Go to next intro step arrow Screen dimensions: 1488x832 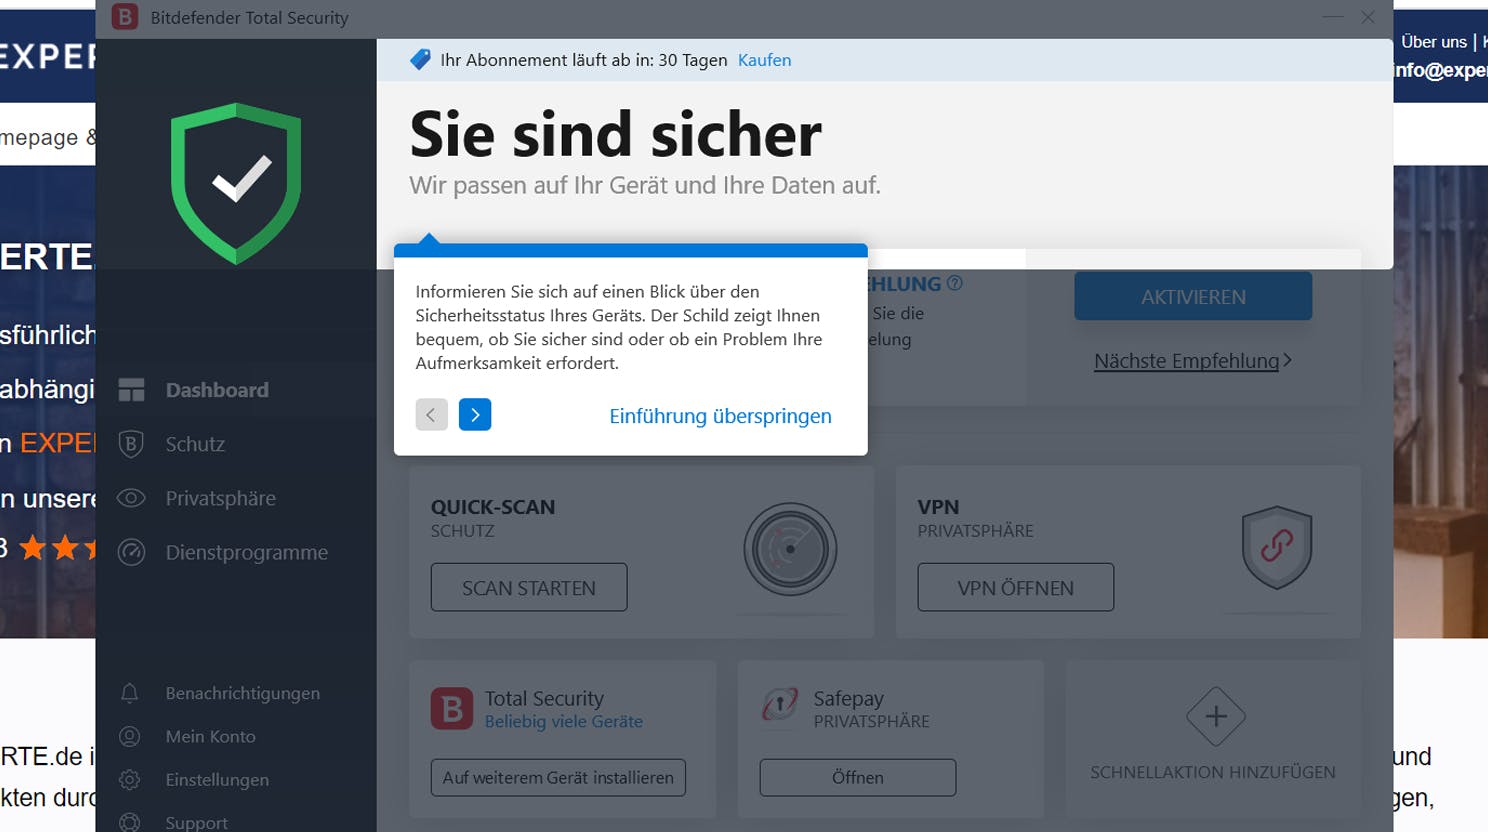tap(475, 415)
